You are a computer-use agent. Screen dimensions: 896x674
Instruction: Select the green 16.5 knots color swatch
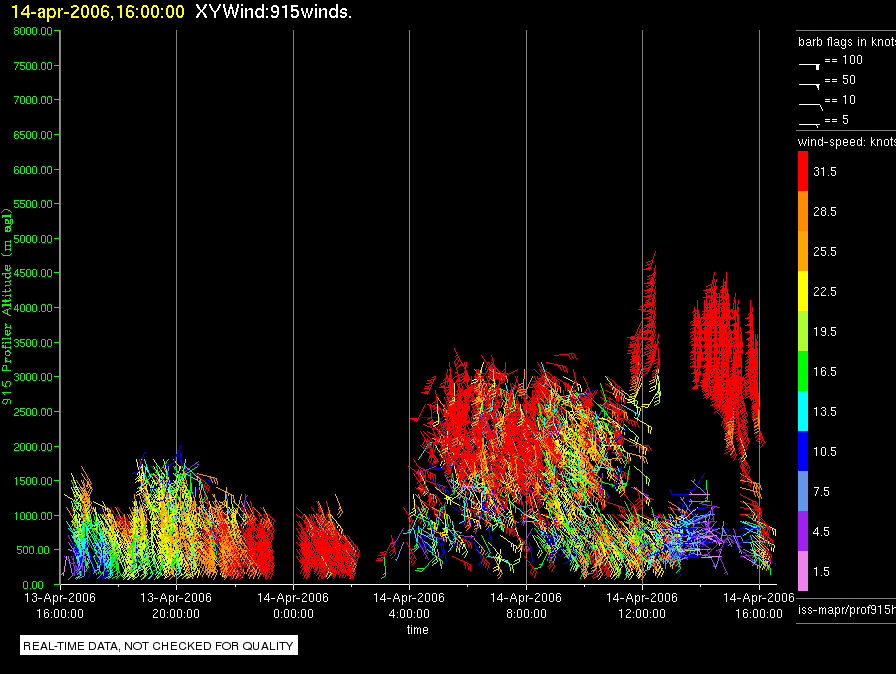803,371
